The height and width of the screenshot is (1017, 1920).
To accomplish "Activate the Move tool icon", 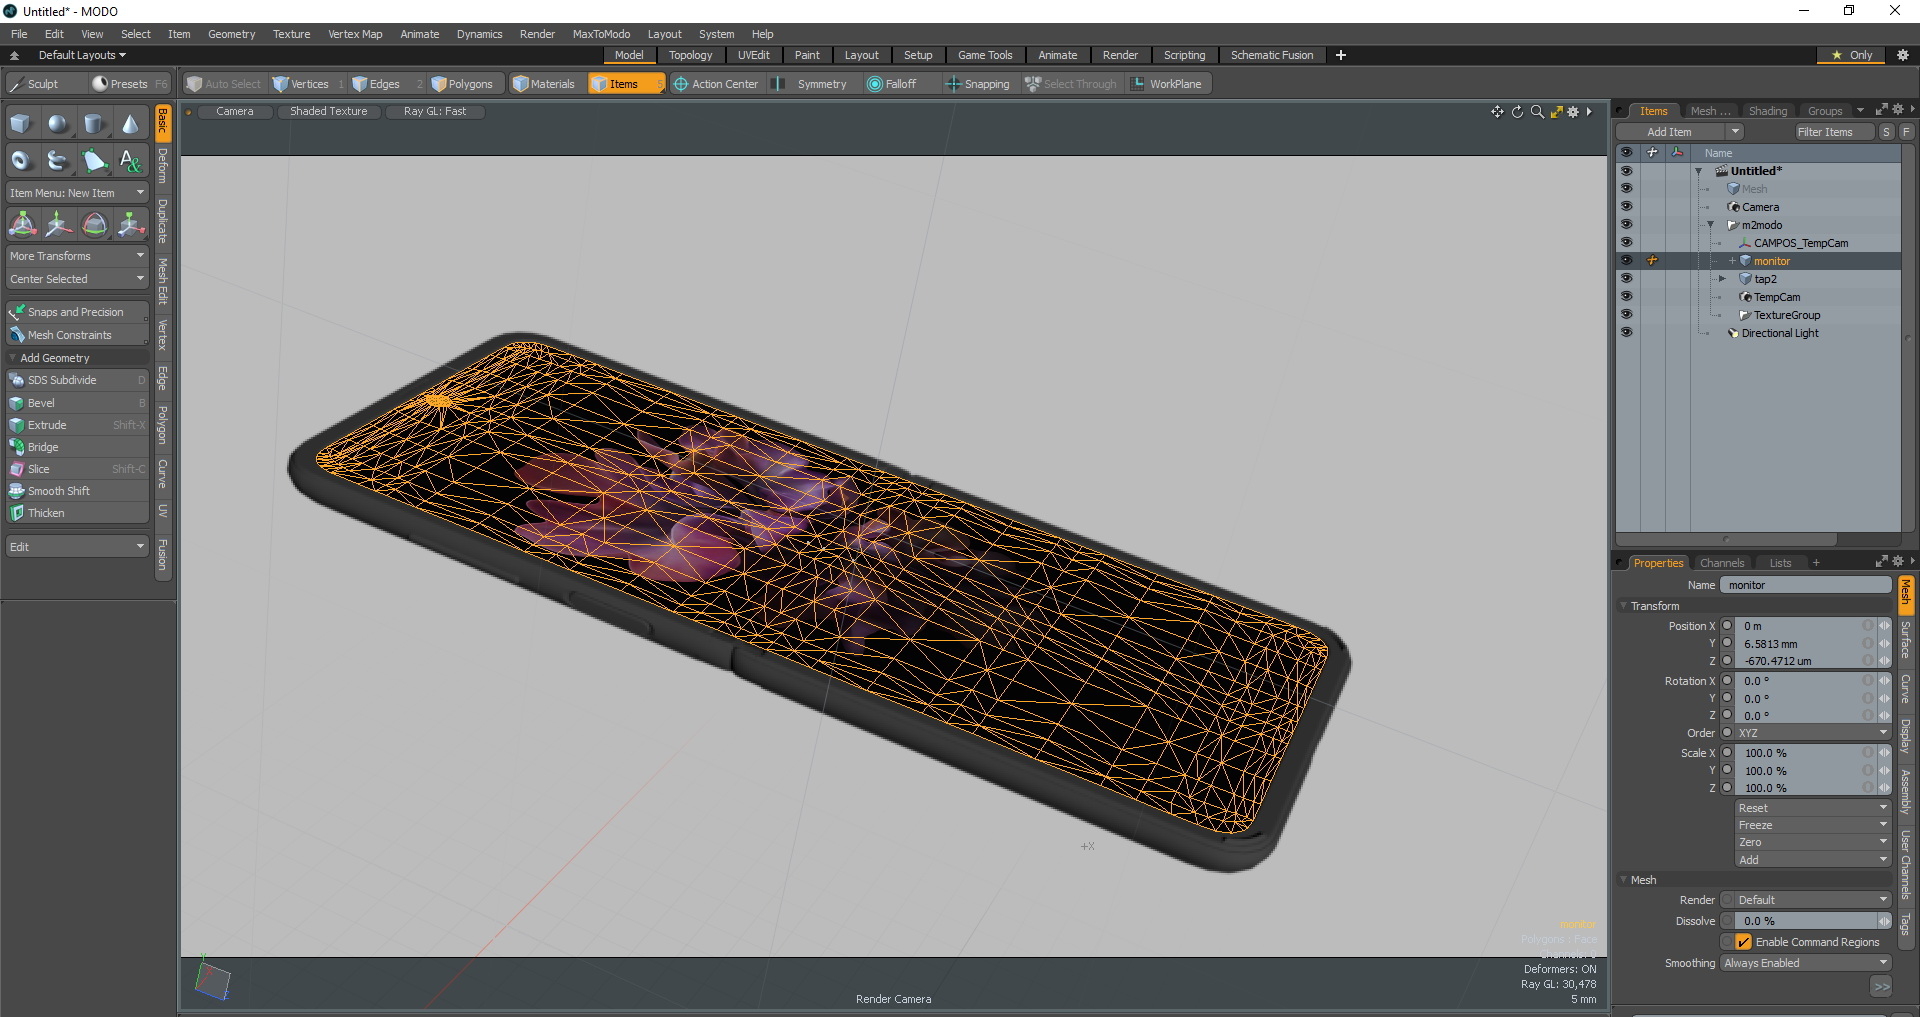I will (58, 224).
